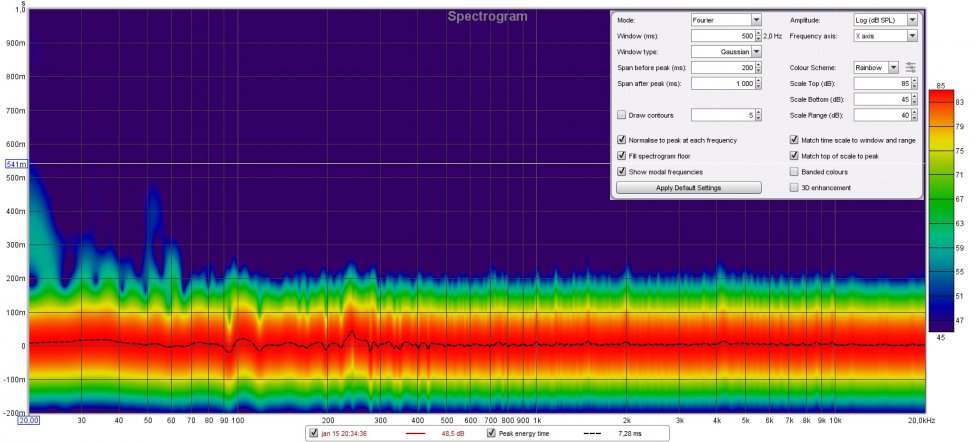Increase Scale Range (dB) with its up arrow
Screen dimensions: 975x442
(x=914, y=113)
